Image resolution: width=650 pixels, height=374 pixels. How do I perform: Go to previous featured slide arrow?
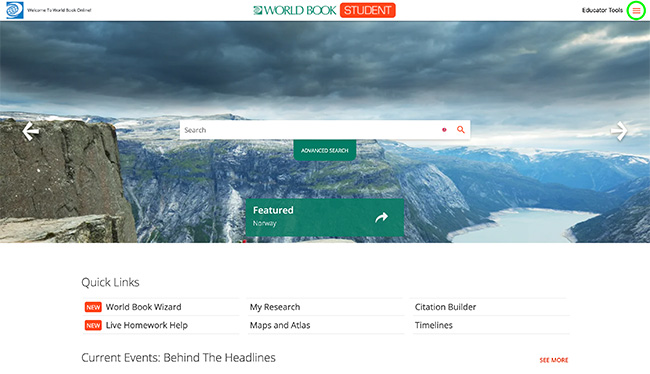30,131
